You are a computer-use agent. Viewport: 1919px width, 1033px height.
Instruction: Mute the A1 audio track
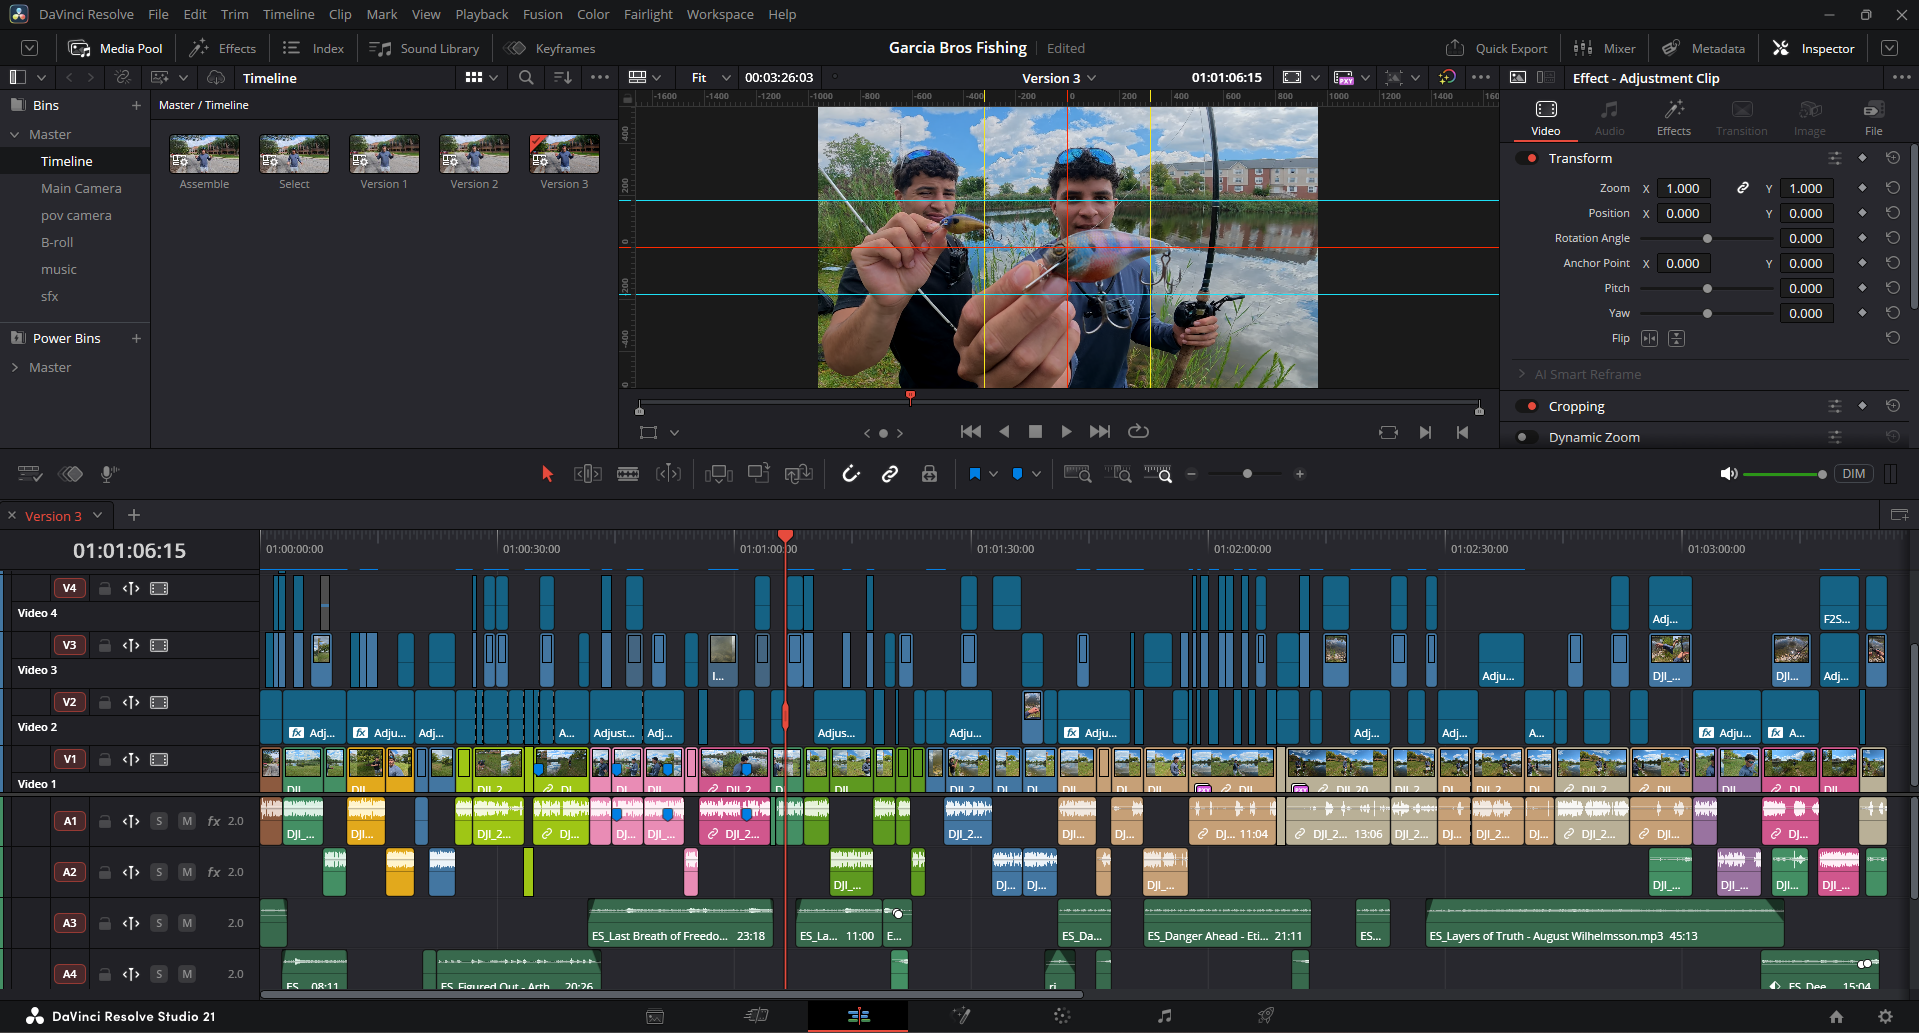pyautogui.click(x=187, y=821)
